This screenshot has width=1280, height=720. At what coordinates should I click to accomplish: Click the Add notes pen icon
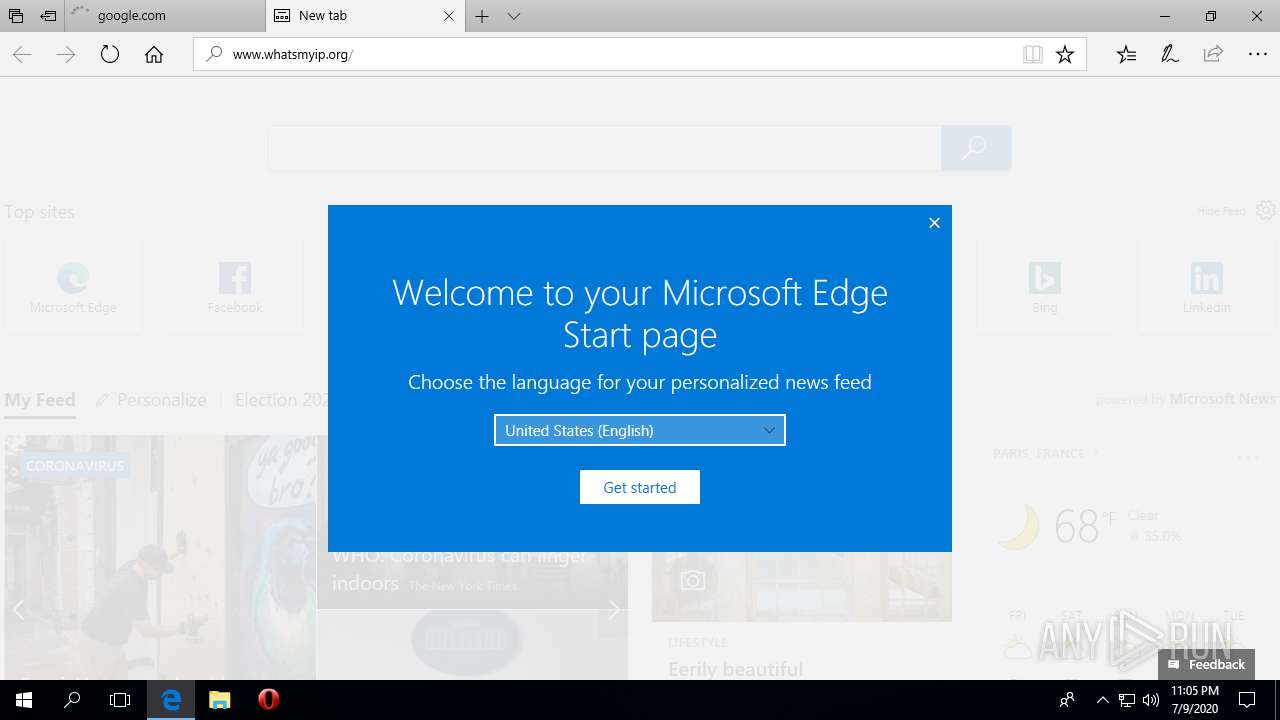tap(1170, 55)
